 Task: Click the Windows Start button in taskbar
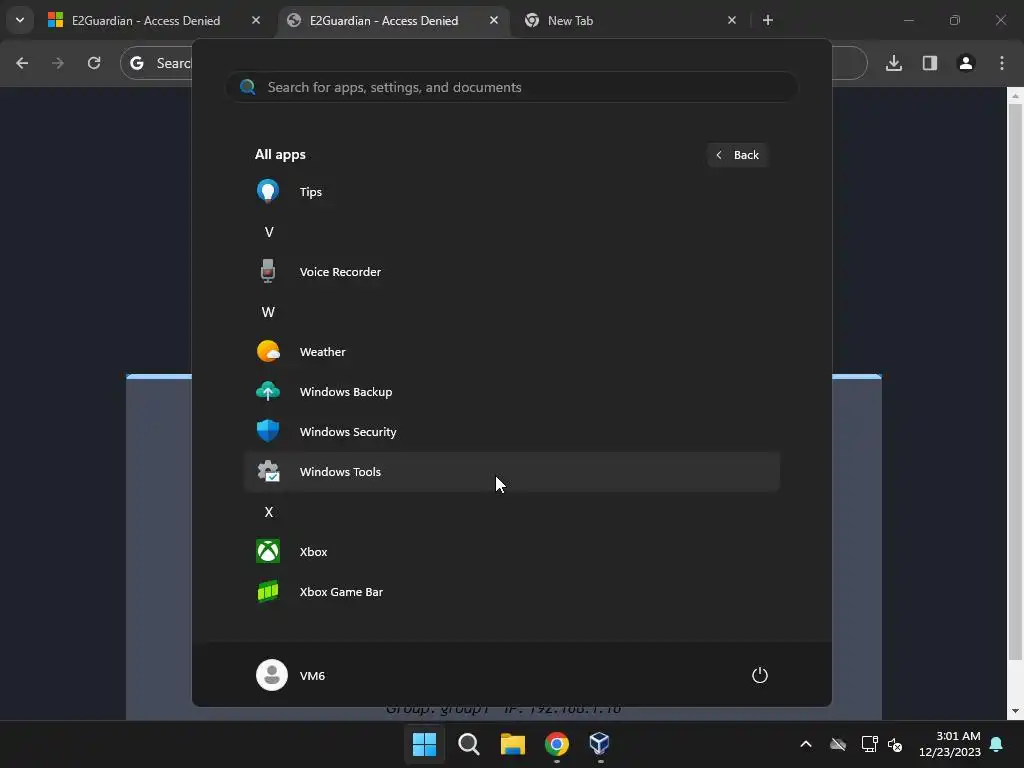coord(424,743)
